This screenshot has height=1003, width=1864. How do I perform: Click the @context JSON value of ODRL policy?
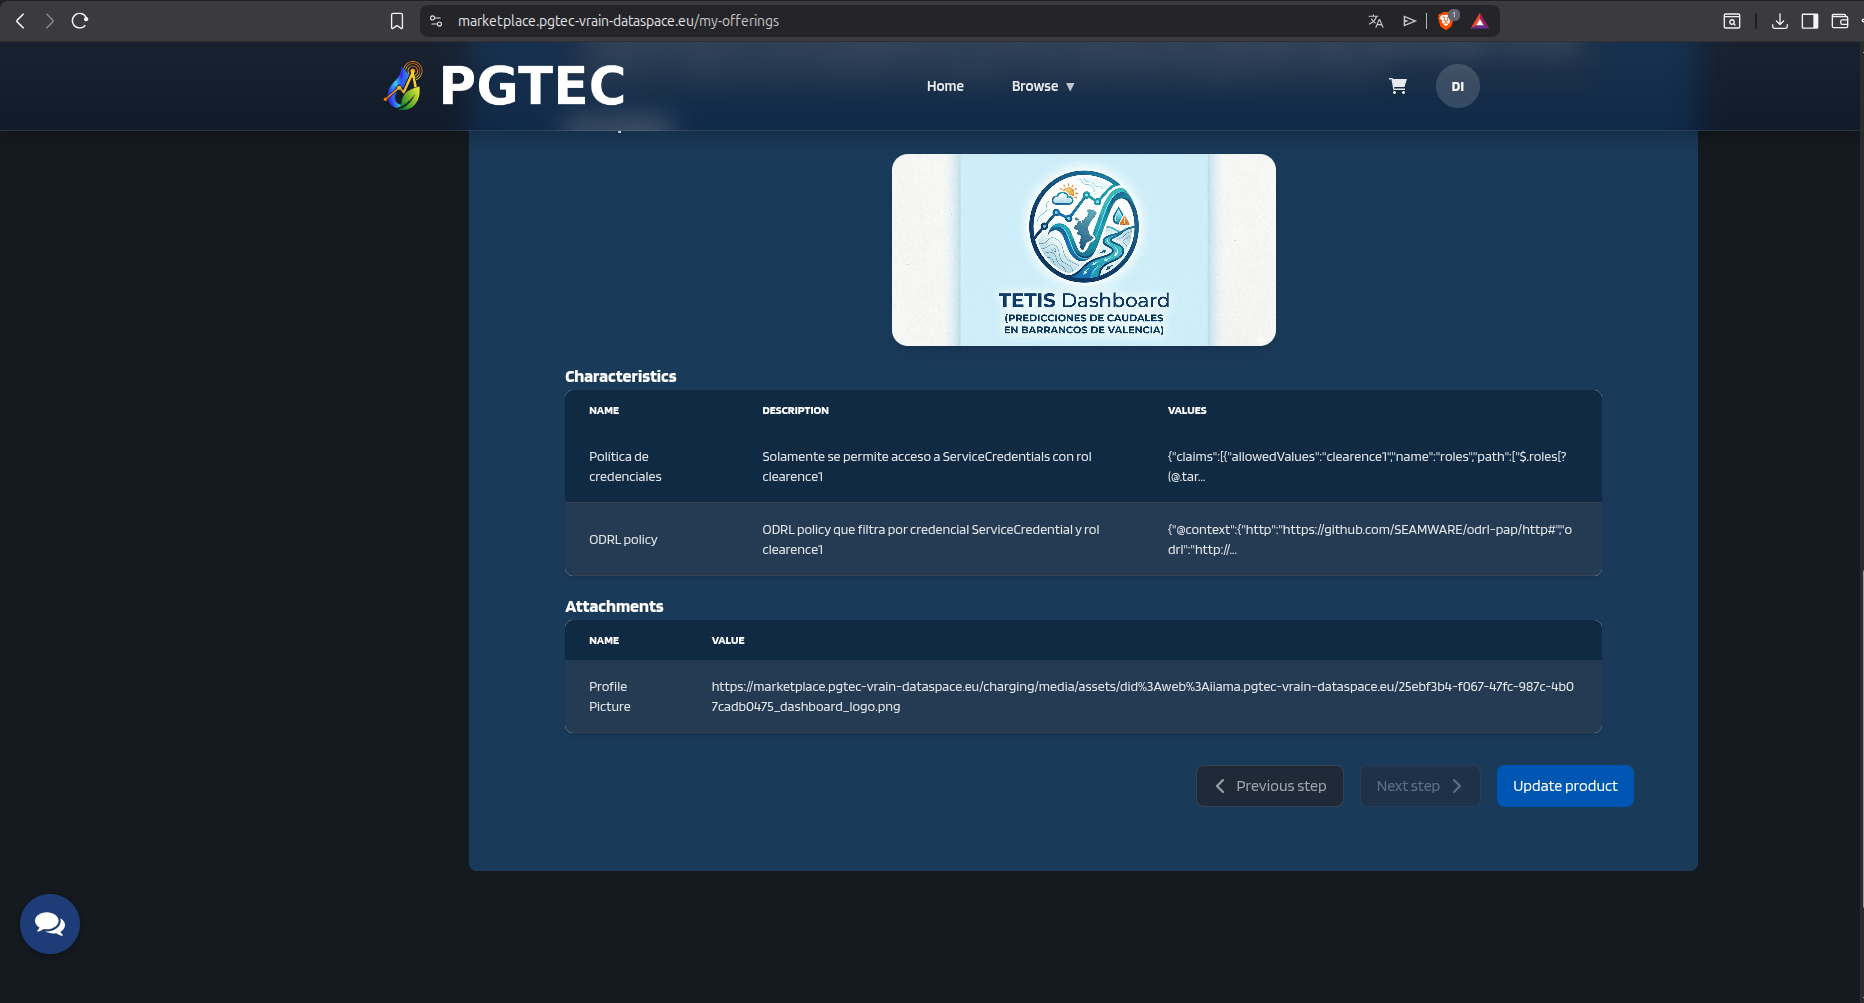pyautogui.click(x=1370, y=540)
